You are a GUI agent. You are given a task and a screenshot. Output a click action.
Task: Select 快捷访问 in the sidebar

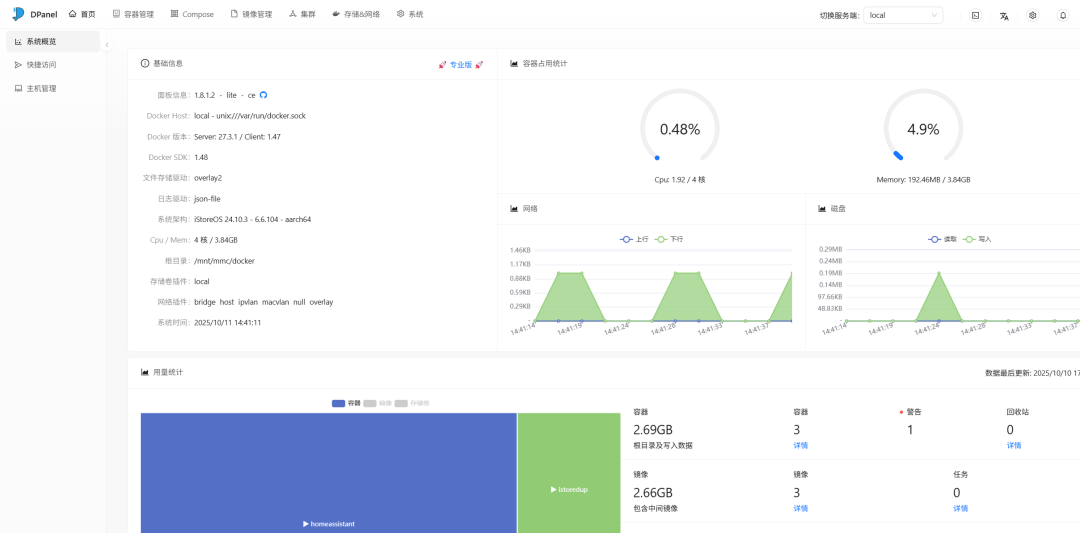(41, 64)
